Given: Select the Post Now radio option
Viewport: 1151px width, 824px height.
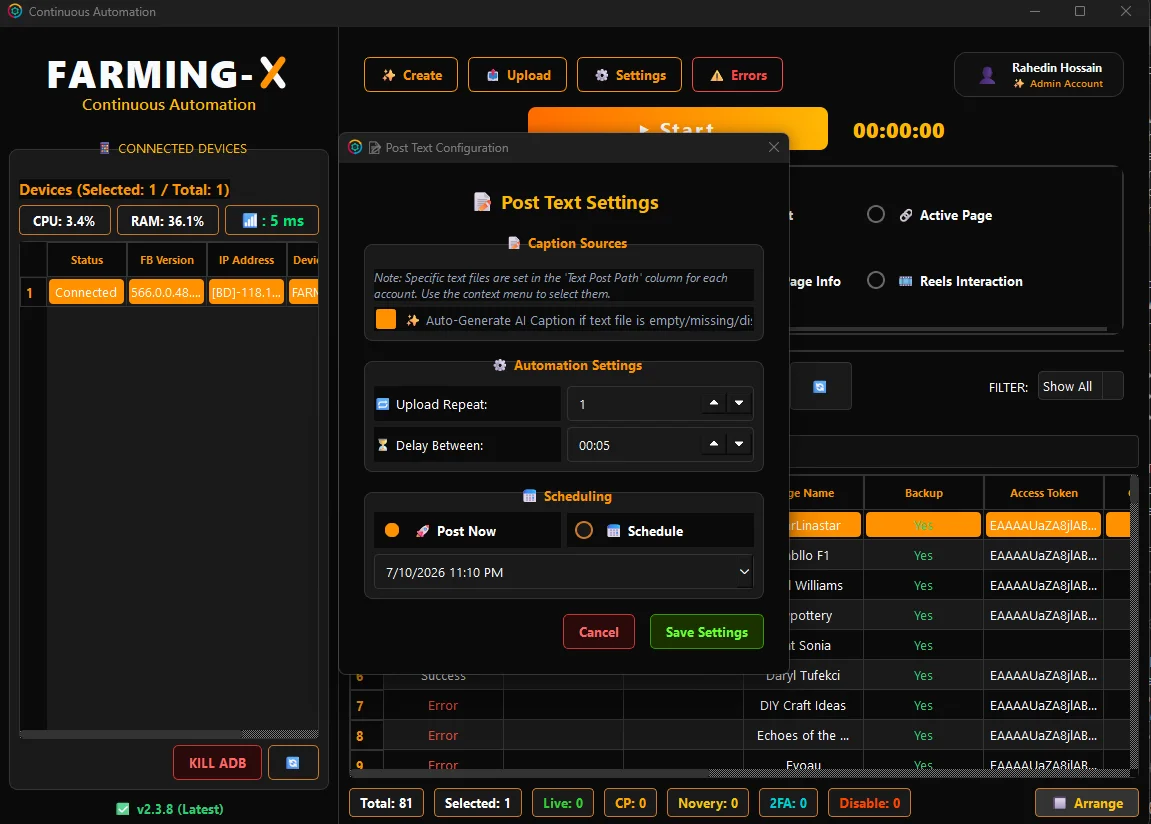Looking at the screenshot, I should click(x=392, y=531).
